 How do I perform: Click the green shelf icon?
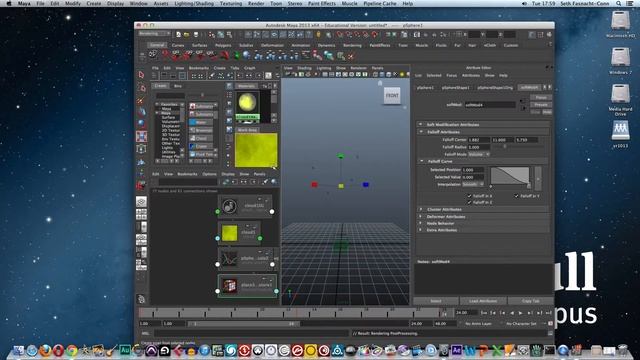(x=236, y=55)
